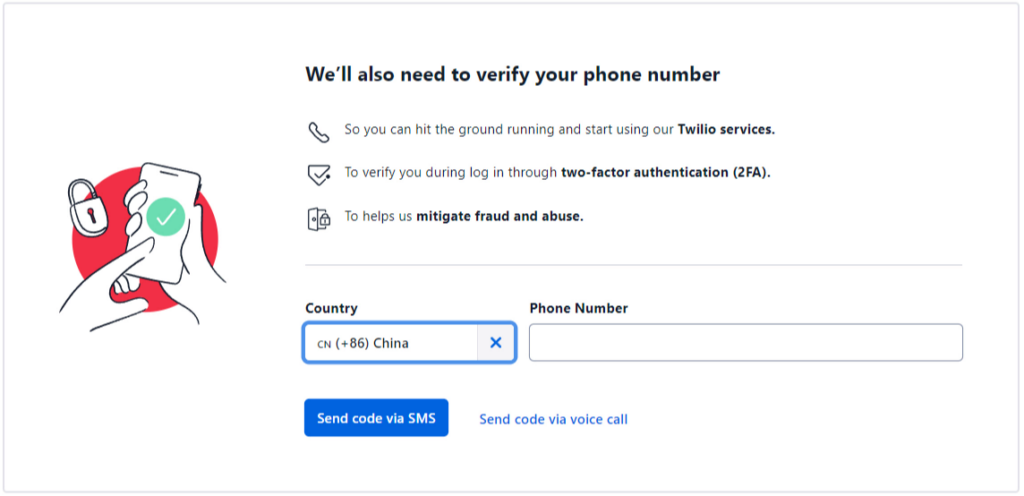1024x496 pixels.
Task: Click the bold Twilio services text
Action: 726,129
